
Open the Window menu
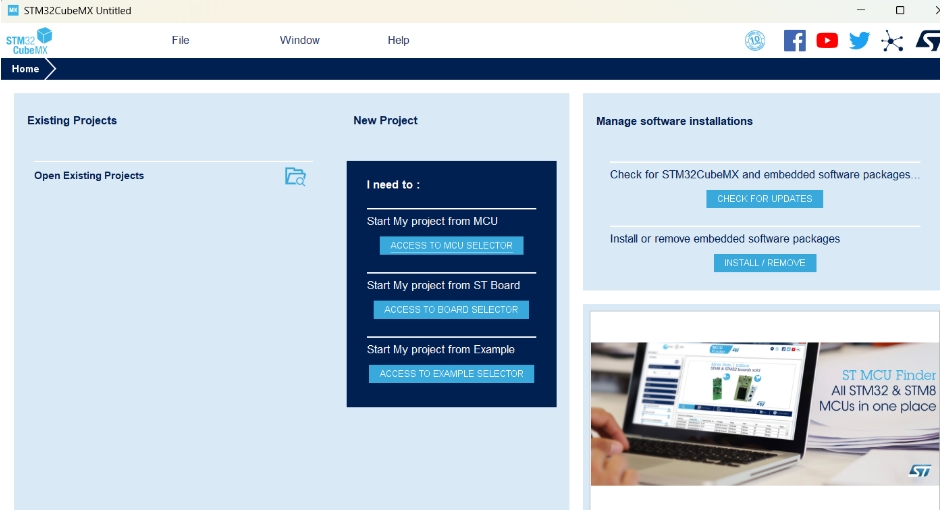click(x=299, y=40)
